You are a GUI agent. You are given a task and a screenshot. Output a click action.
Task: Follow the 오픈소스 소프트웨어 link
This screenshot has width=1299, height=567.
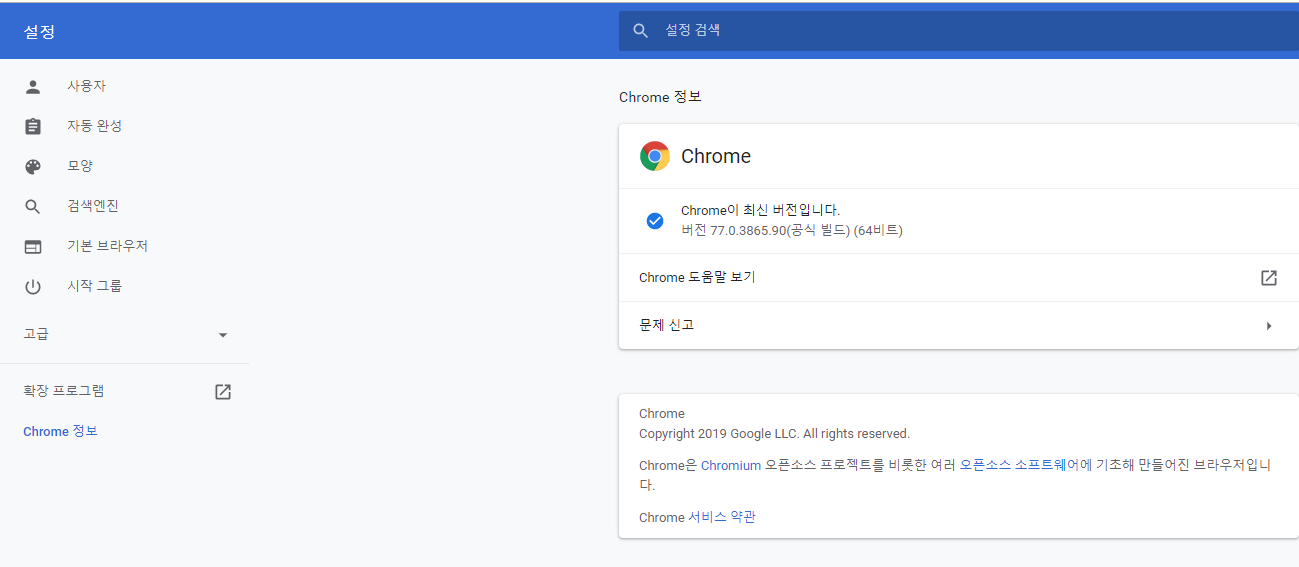point(1020,465)
